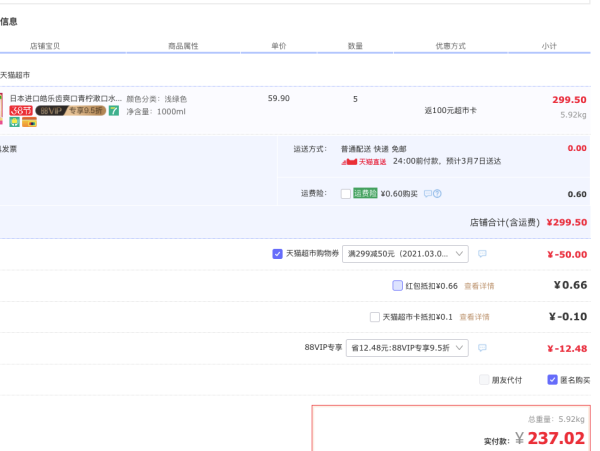Click the 38节 promotion badge
Viewport: 600px width, 451px height.
click(21, 111)
